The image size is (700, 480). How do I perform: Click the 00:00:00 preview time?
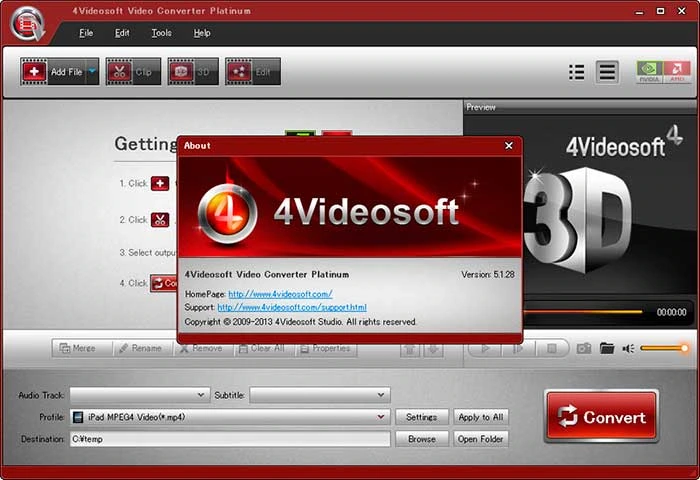(x=671, y=312)
